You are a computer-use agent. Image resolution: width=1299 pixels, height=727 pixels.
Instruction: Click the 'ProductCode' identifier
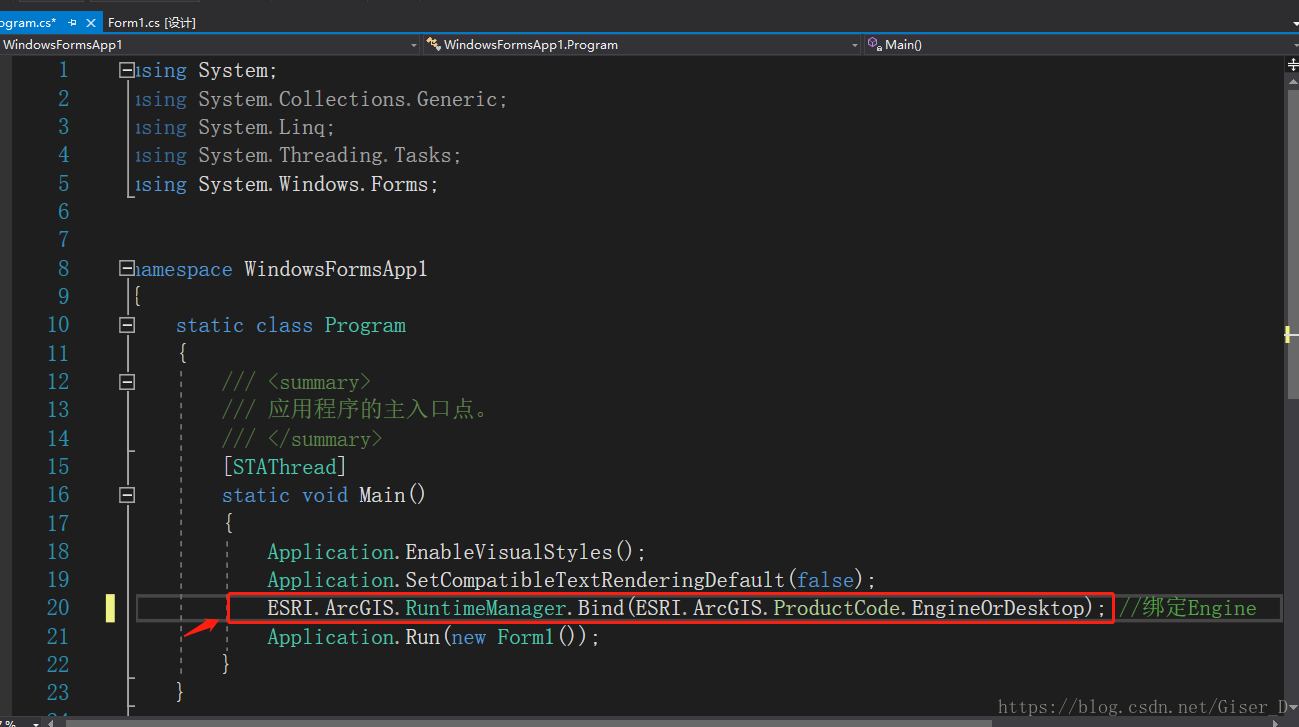pyautogui.click(x=835, y=608)
